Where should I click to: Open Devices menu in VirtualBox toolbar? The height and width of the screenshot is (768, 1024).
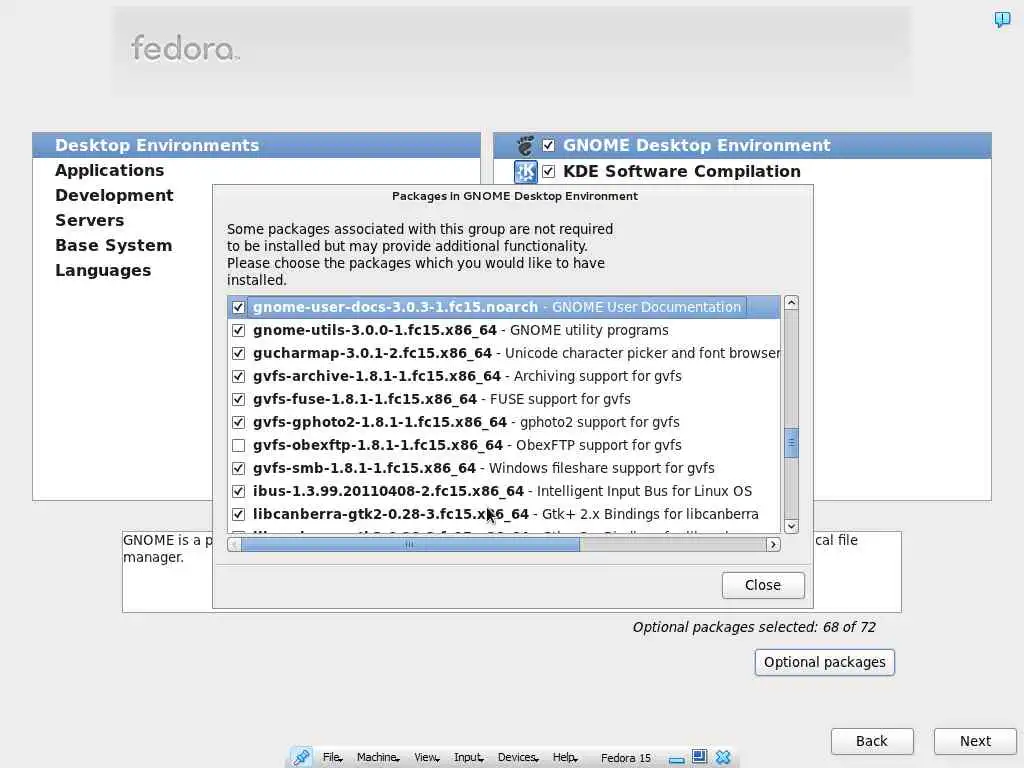(518, 758)
